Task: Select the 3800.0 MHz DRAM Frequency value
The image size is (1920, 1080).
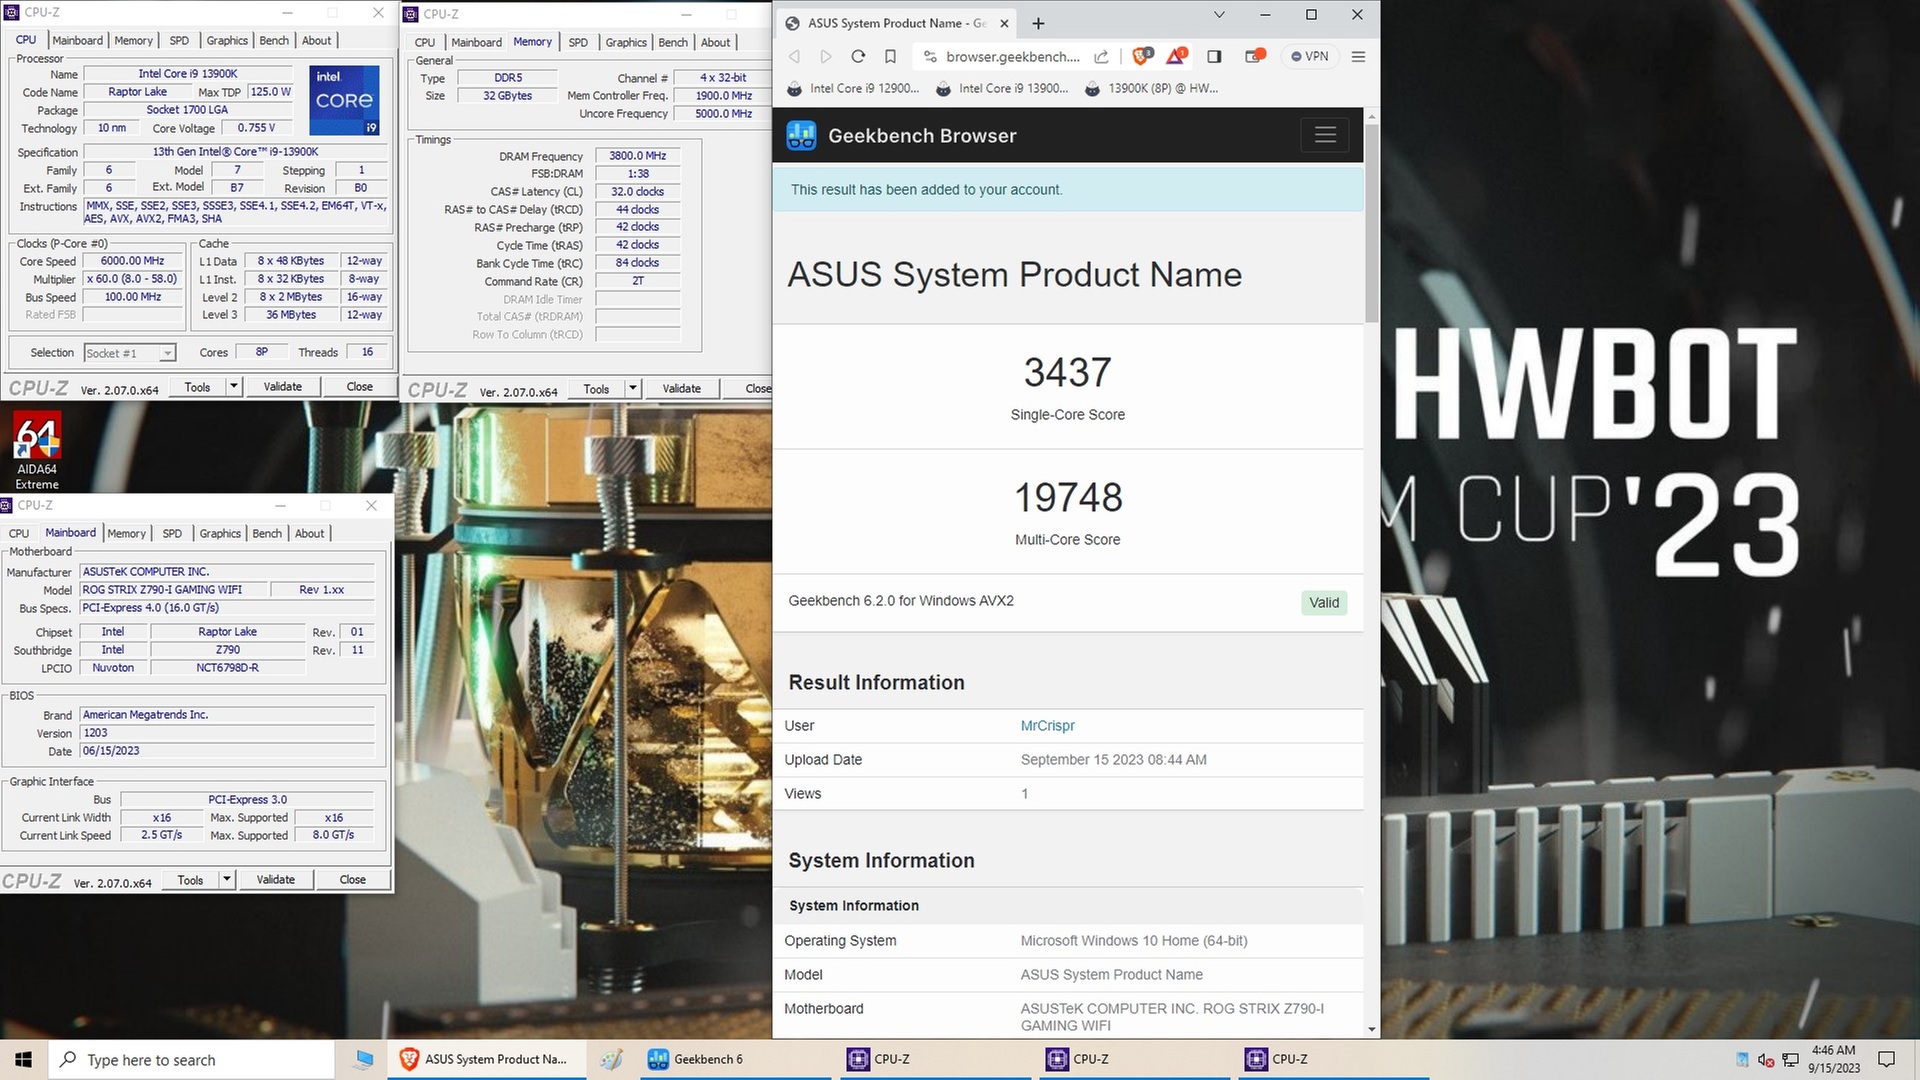Action: point(637,156)
